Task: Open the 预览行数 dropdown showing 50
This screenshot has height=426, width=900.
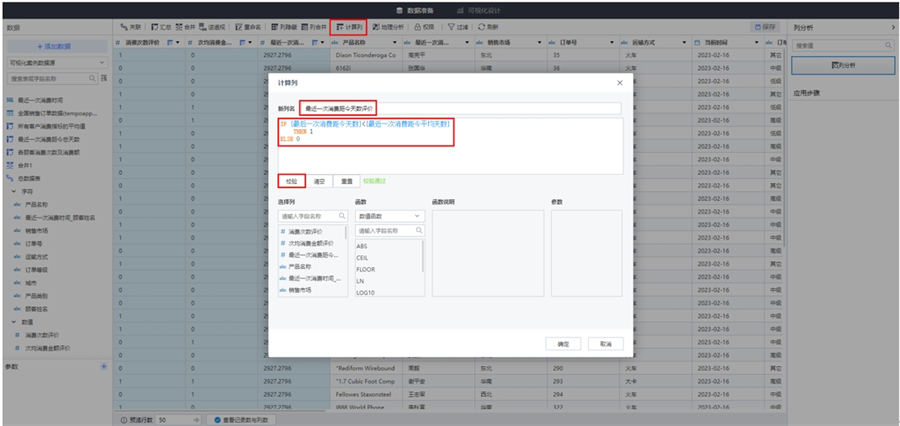Action: click(177, 420)
